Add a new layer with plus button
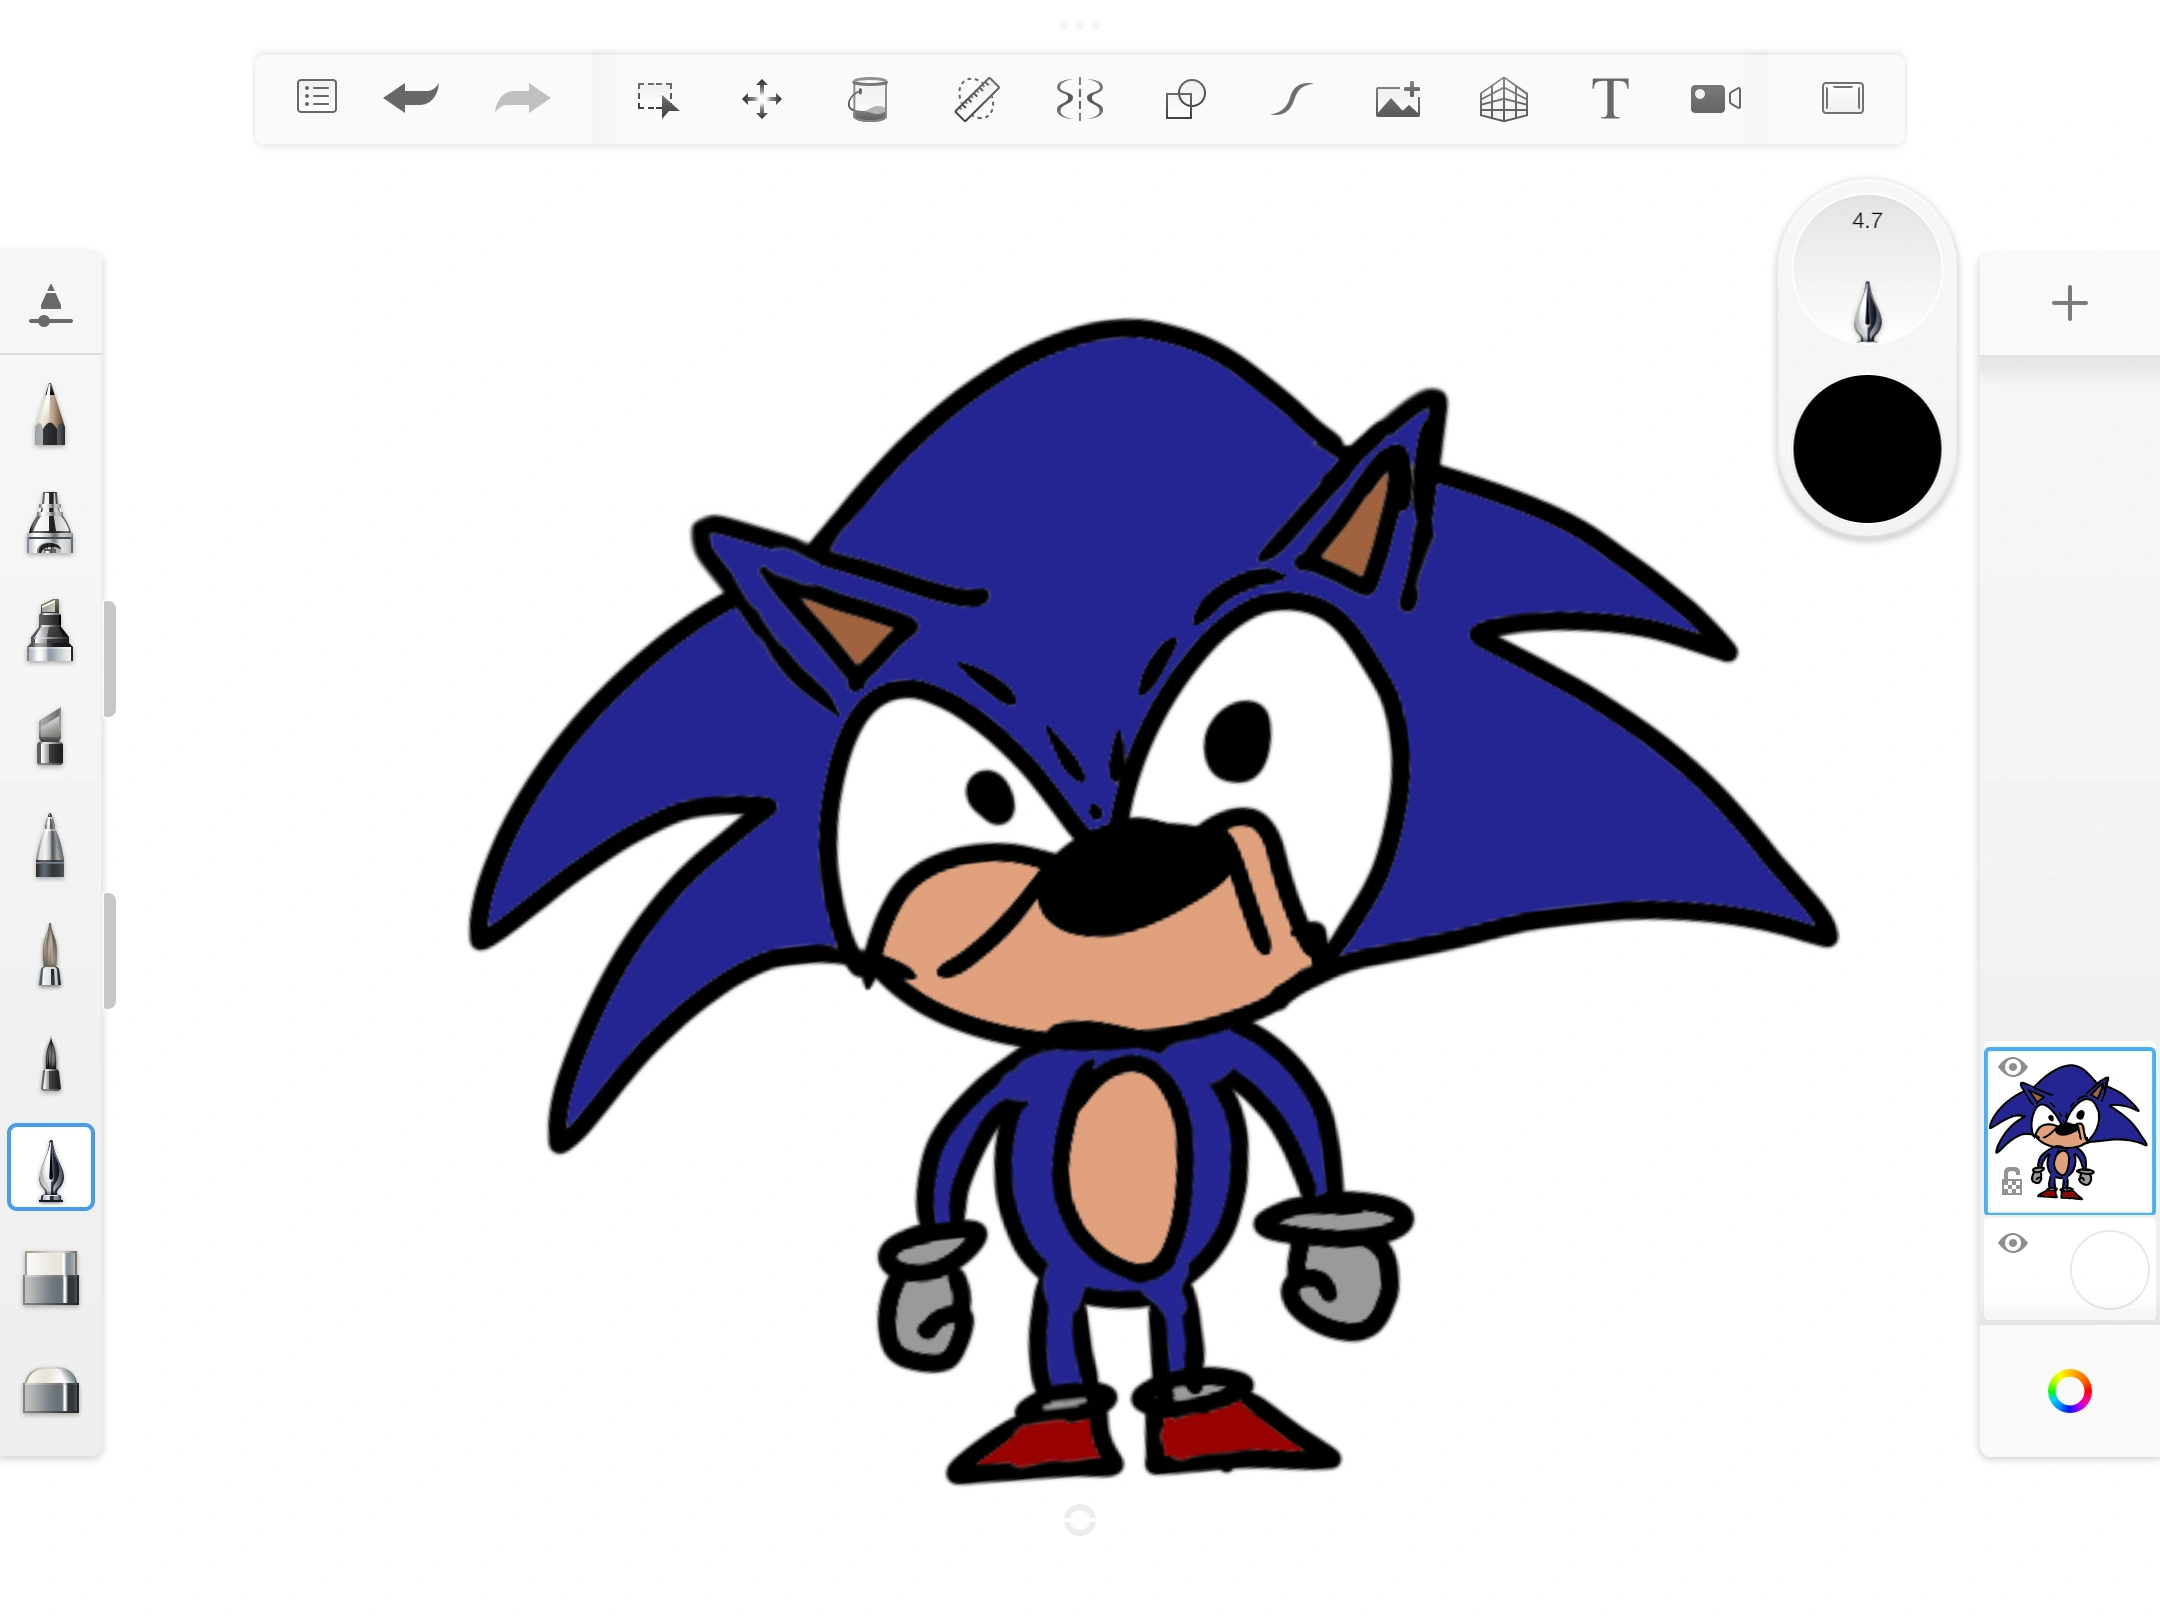The width and height of the screenshot is (2160, 1620). pyautogui.click(x=2069, y=303)
